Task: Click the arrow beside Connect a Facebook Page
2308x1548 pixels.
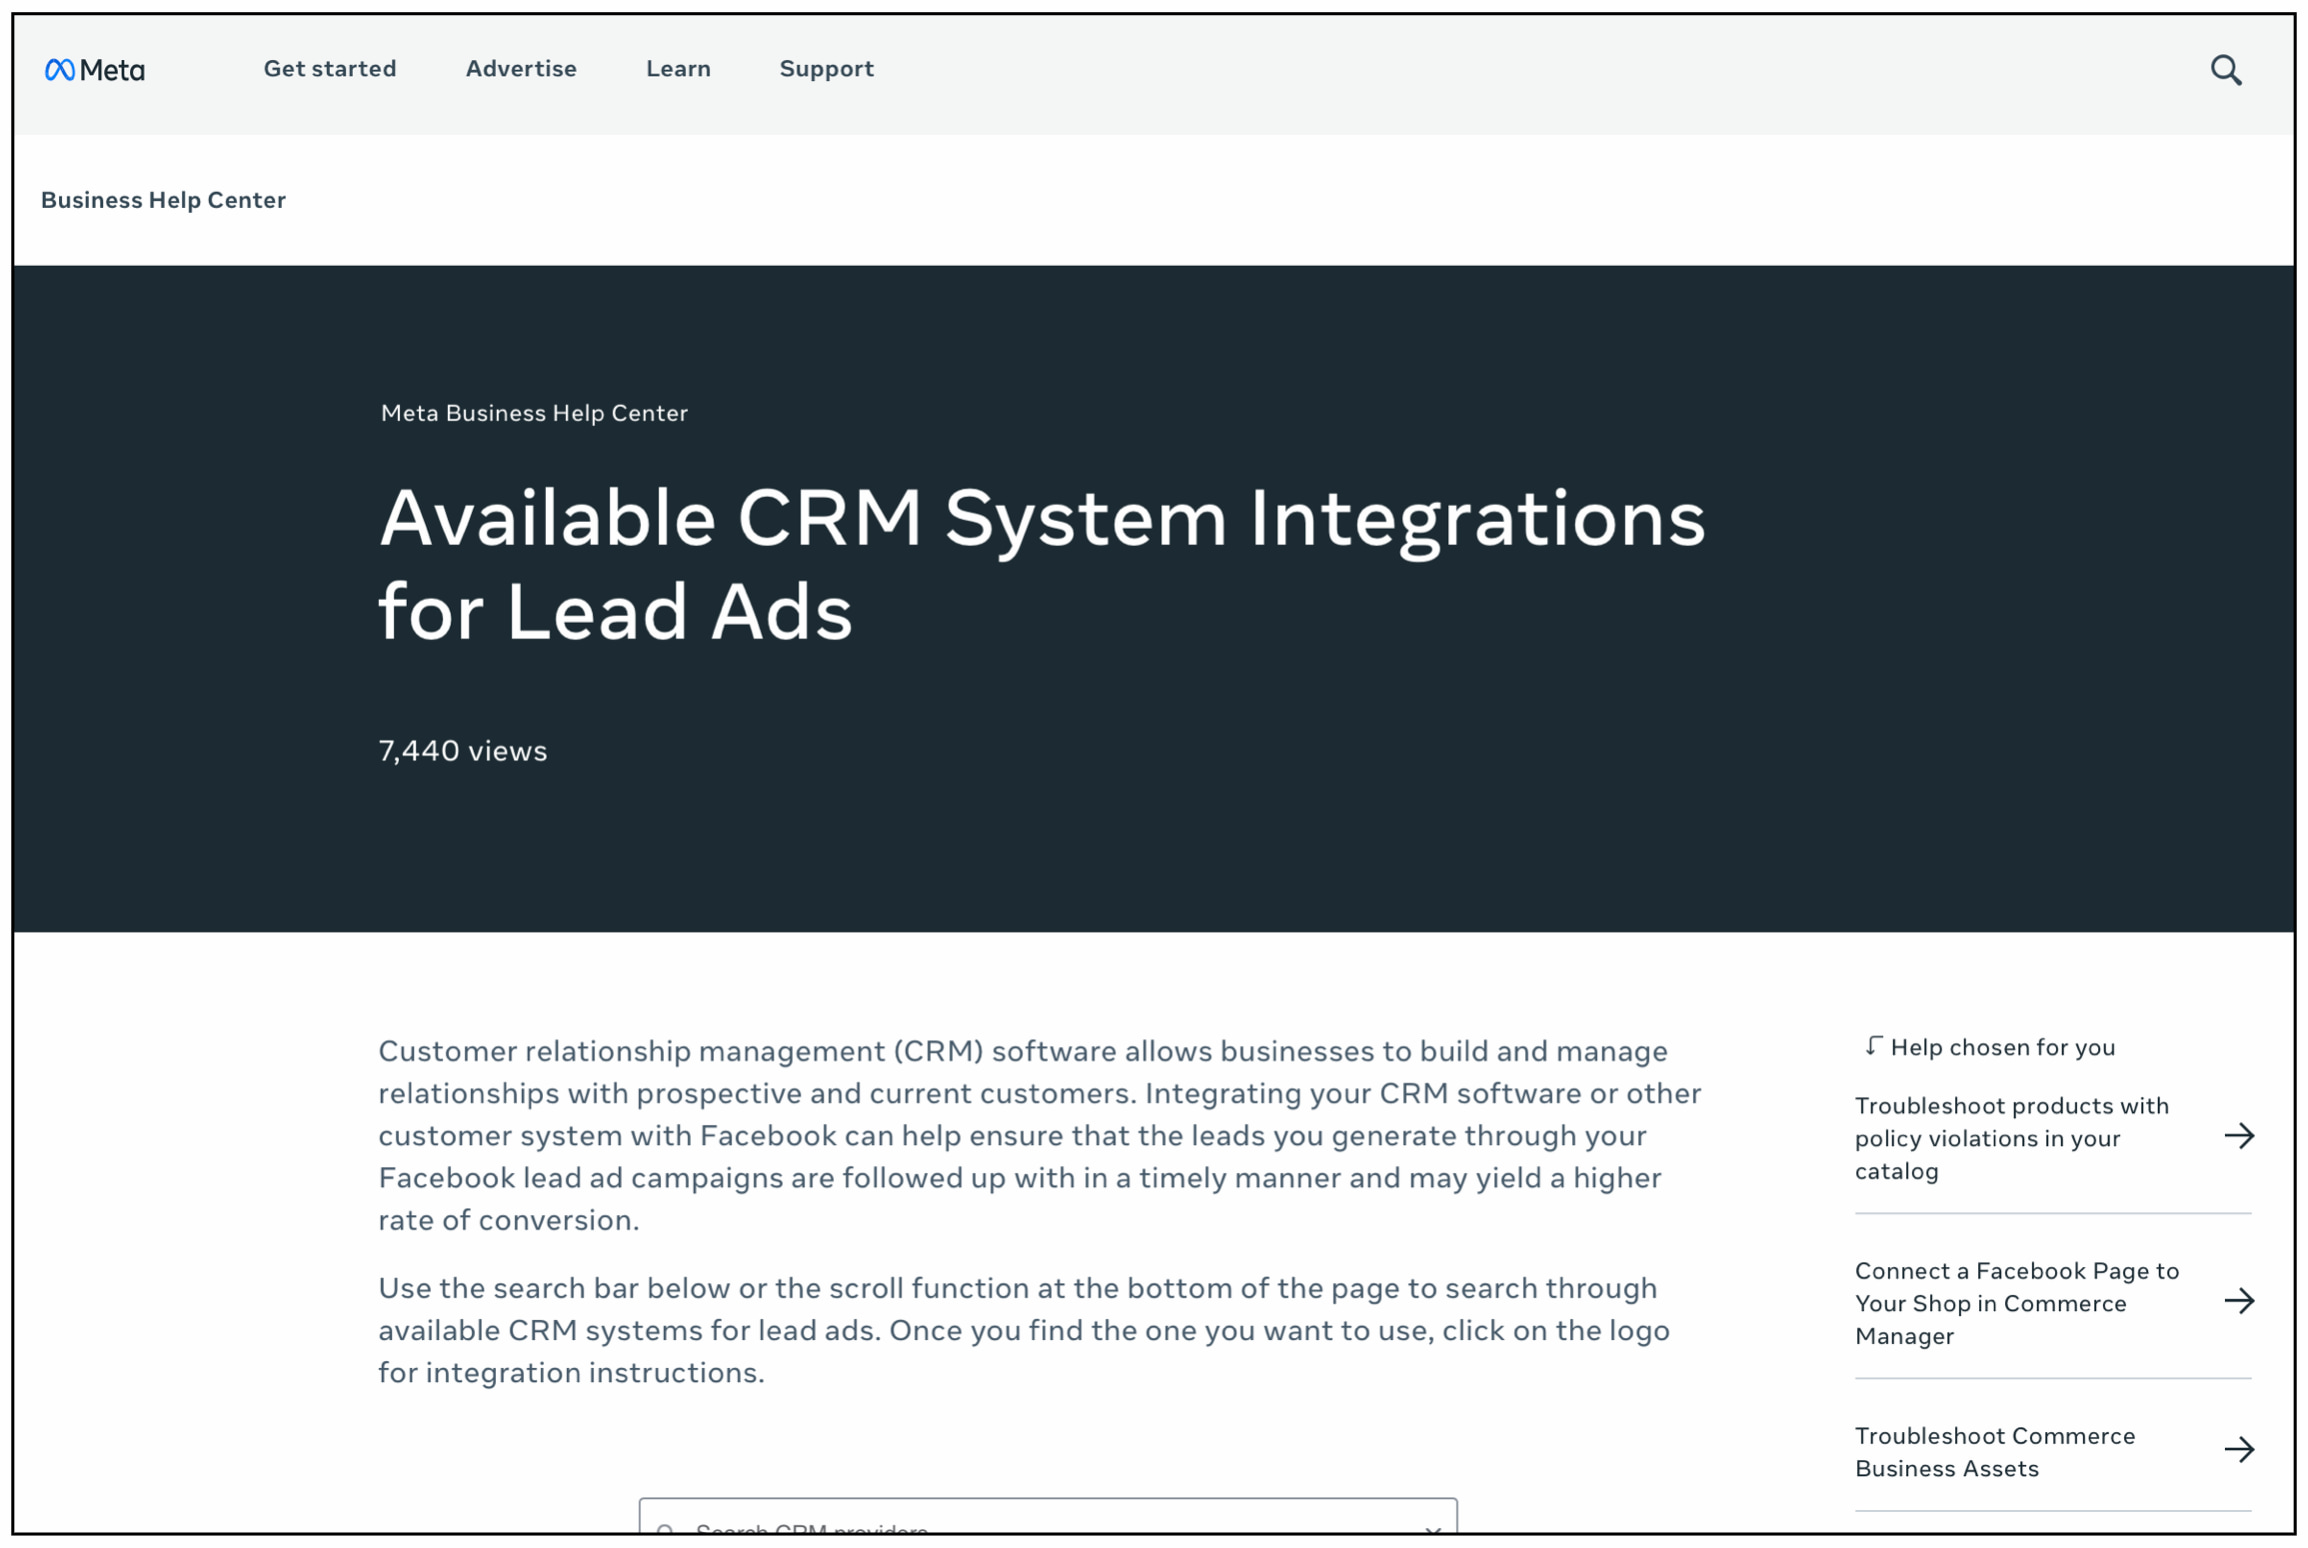Action: point(2239,1301)
